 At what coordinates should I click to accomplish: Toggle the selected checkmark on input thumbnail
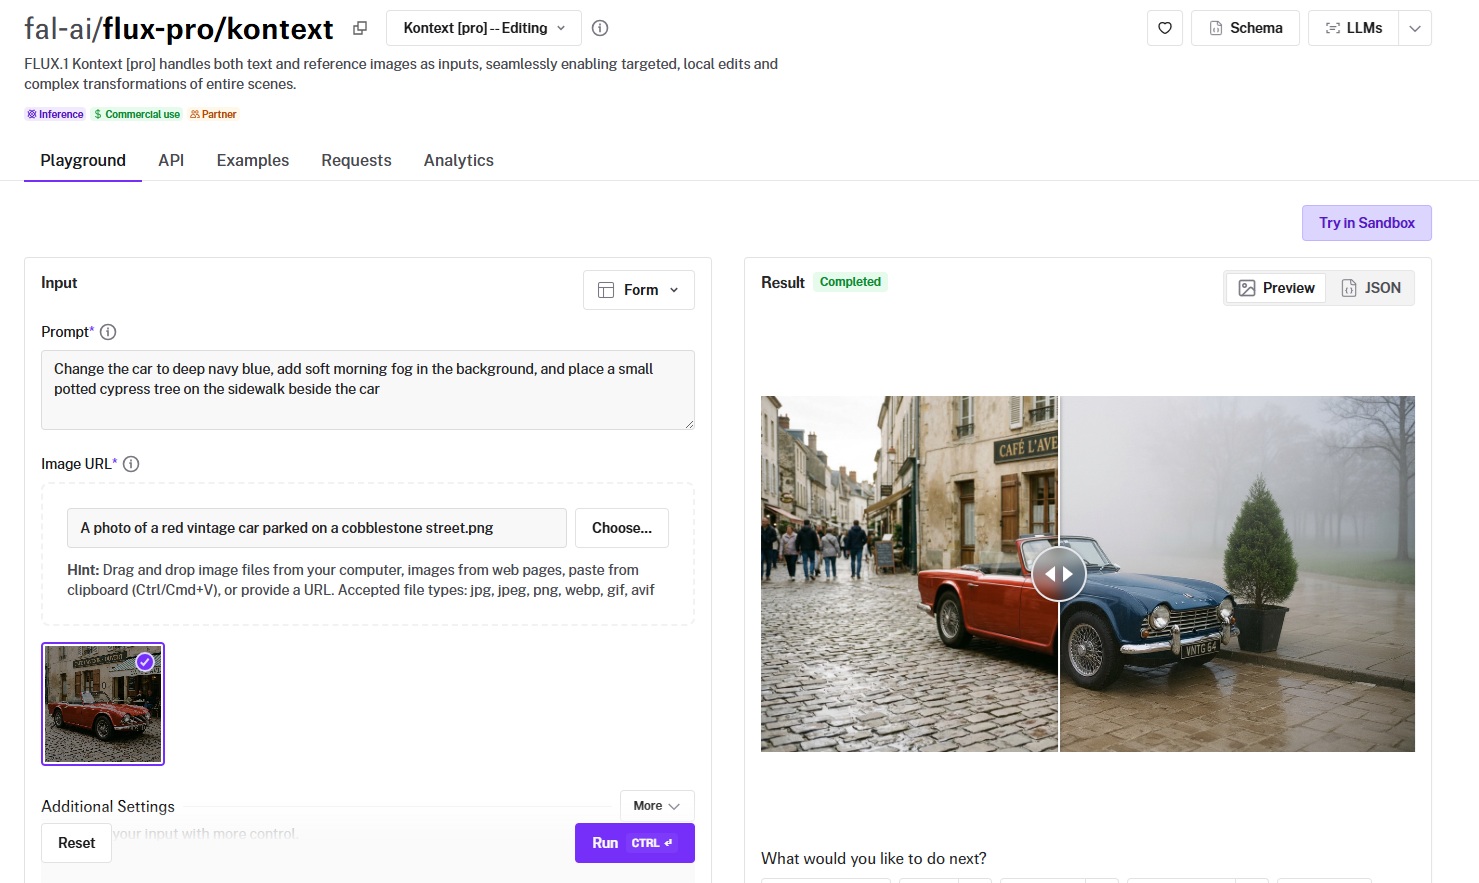click(145, 662)
